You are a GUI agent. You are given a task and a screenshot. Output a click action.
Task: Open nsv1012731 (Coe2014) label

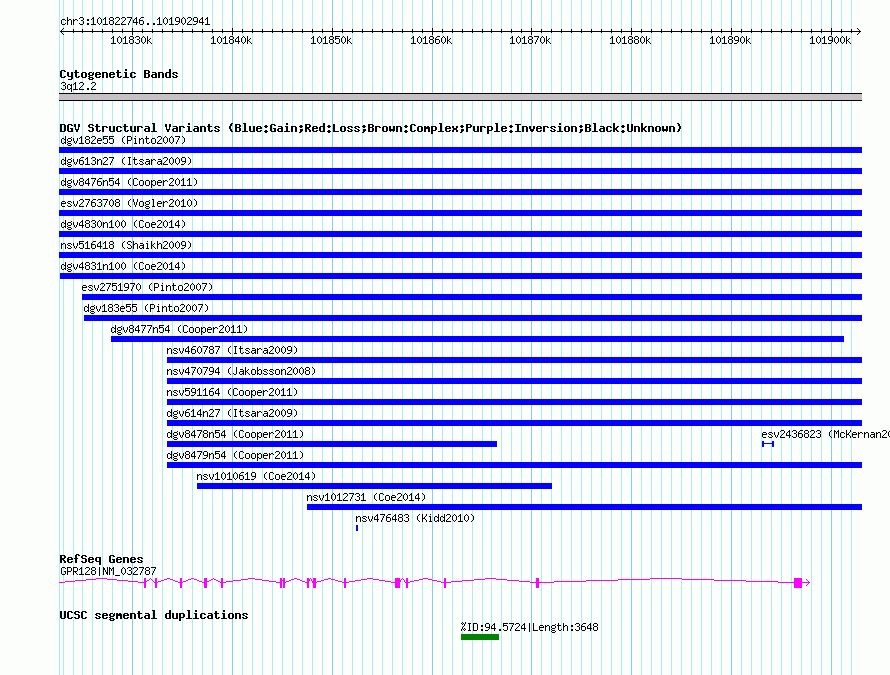click(x=366, y=497)
